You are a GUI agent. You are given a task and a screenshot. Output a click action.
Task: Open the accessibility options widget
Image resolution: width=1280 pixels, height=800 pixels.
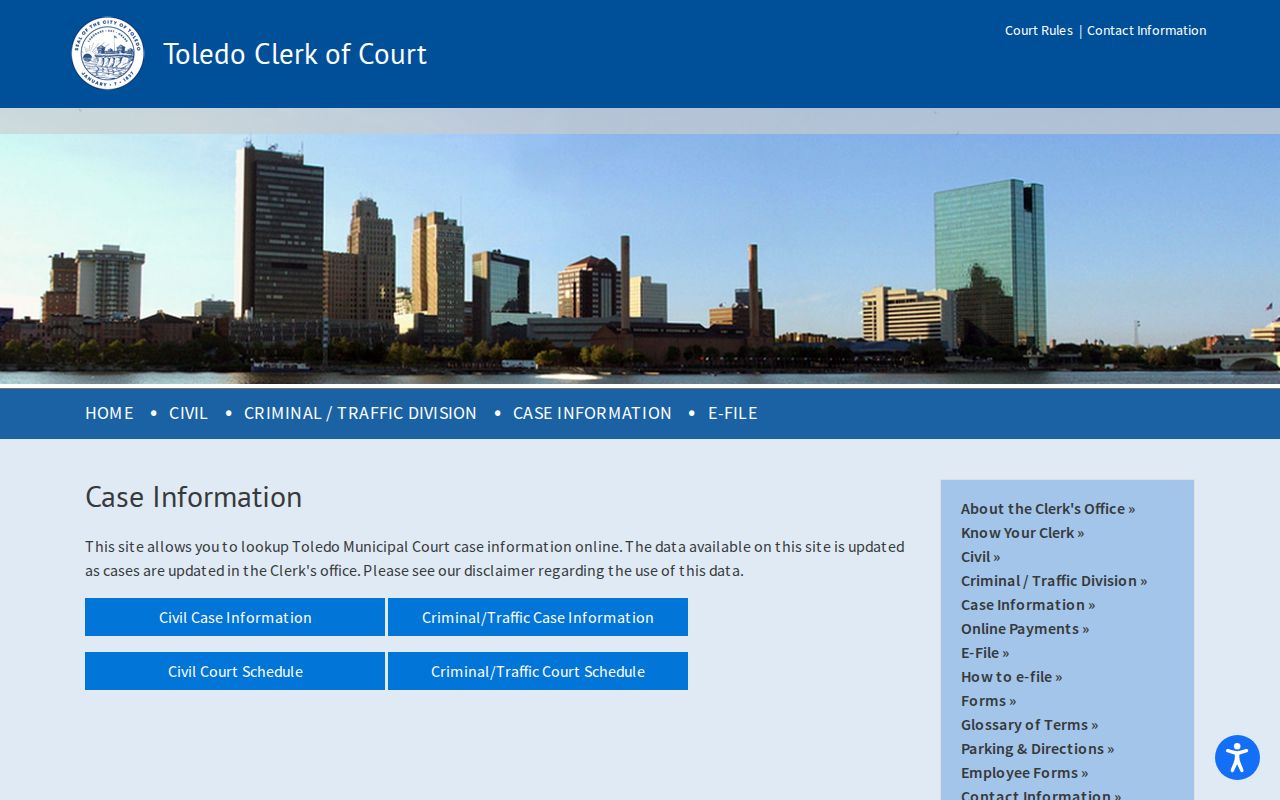point(1237,758)
